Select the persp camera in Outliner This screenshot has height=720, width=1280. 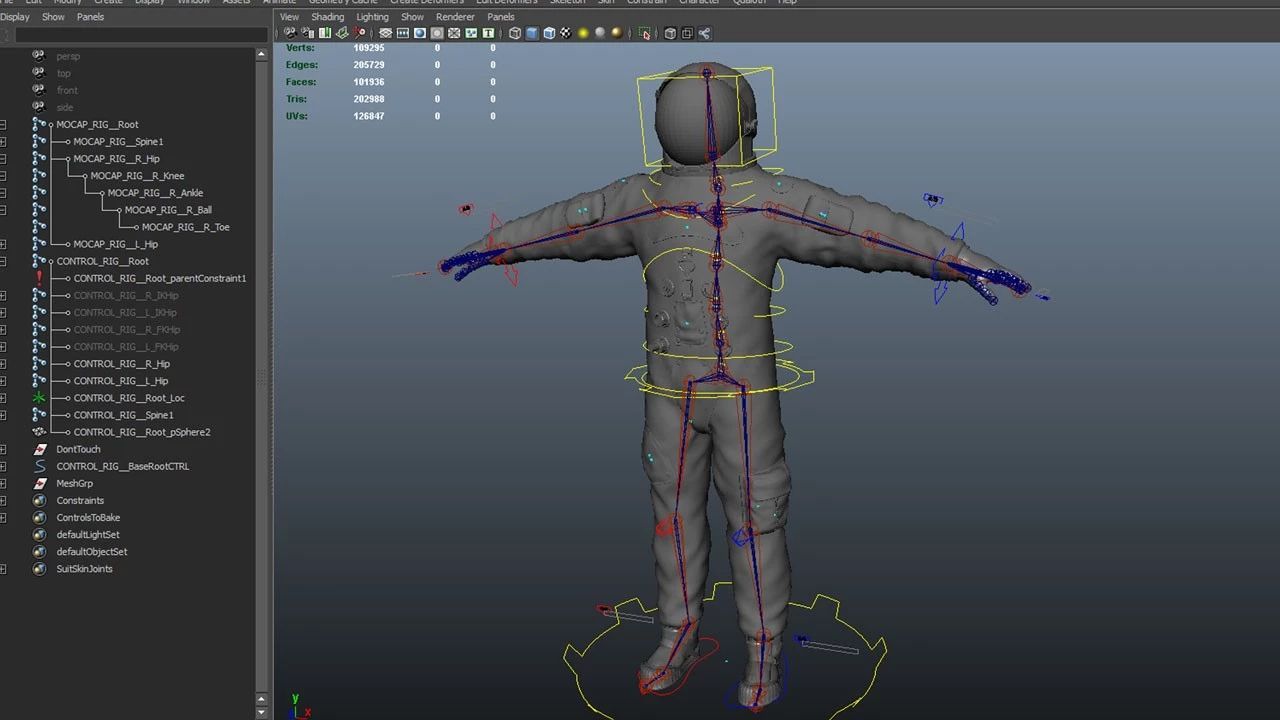(x=68, y=56)
